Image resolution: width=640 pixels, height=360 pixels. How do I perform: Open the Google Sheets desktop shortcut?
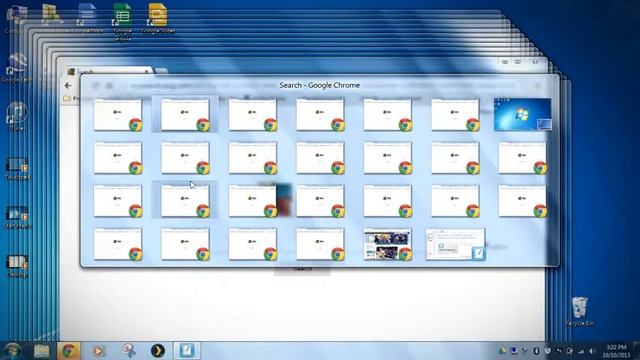click(x=122, y=21)
